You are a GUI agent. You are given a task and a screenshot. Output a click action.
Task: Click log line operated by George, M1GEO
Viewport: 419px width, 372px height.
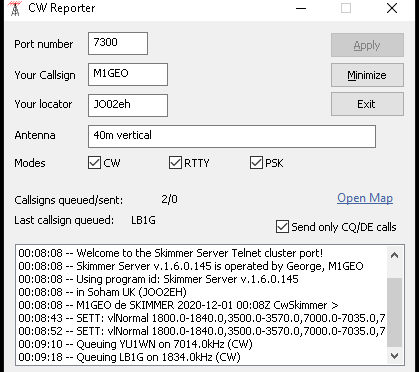coord(191,266)
